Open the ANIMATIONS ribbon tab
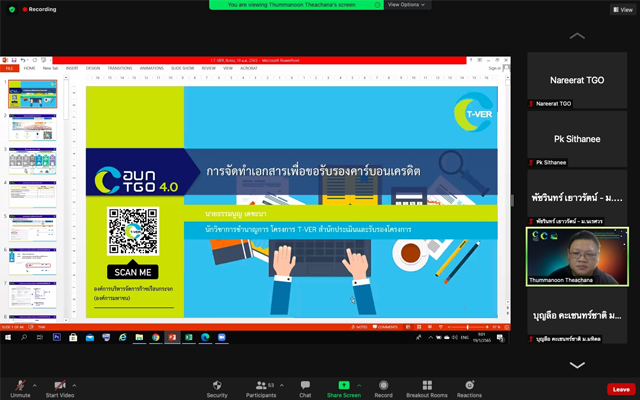The height and width of the screenshot is (400, 640). [151, 68]
